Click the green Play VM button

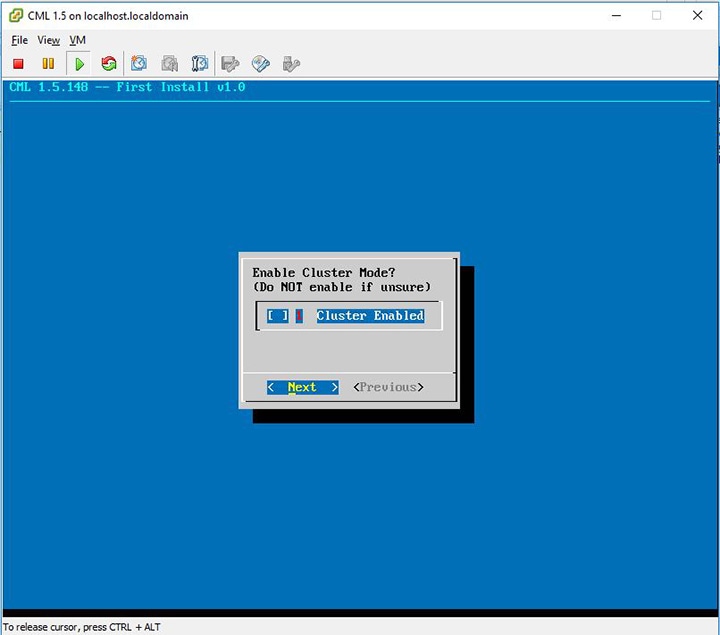point(79,64)
